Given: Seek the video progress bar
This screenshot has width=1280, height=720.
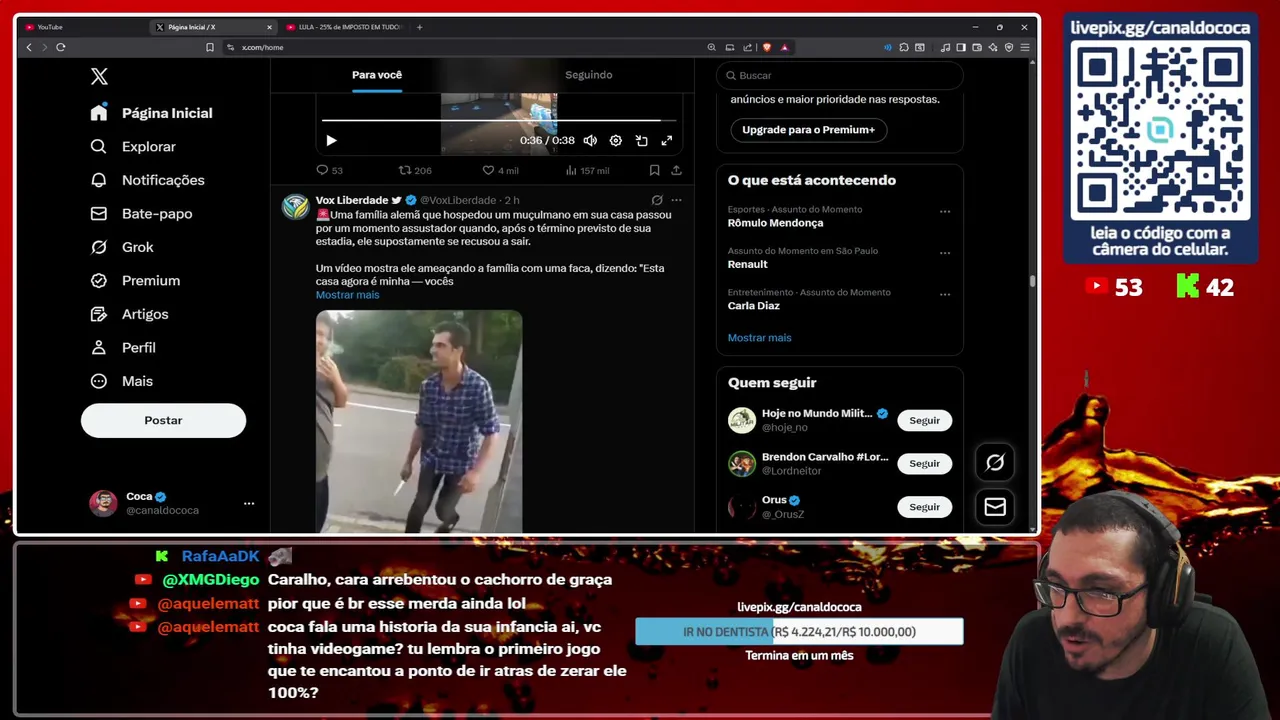Looking at the screenshot, I should [499, 121].
